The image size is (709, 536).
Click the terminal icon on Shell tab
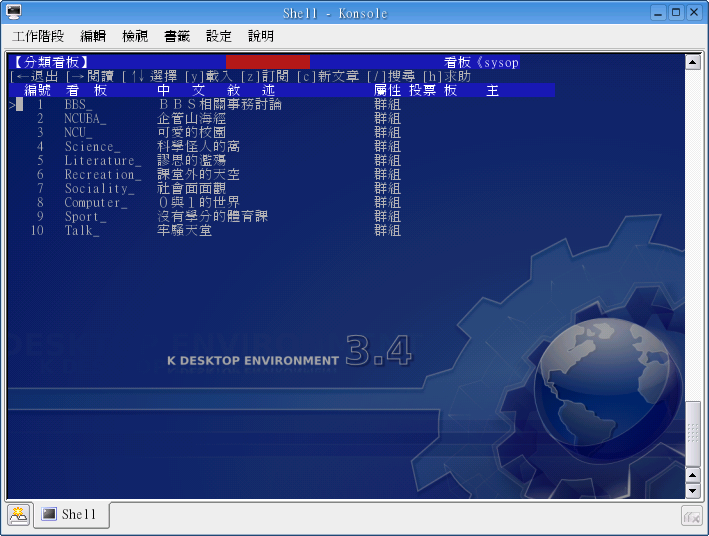click(49, 514)
